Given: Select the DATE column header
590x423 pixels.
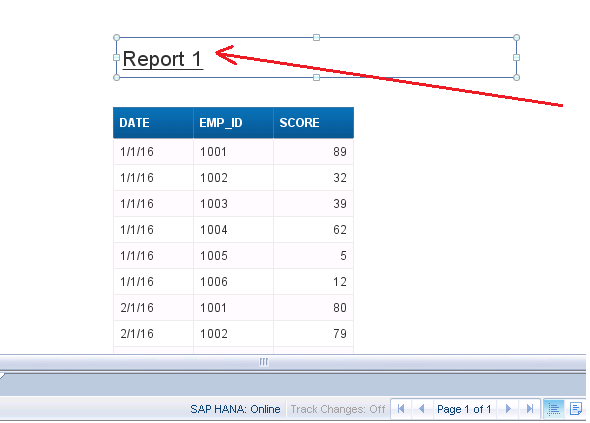Looking at the screenshot, I should click(153, 123).
